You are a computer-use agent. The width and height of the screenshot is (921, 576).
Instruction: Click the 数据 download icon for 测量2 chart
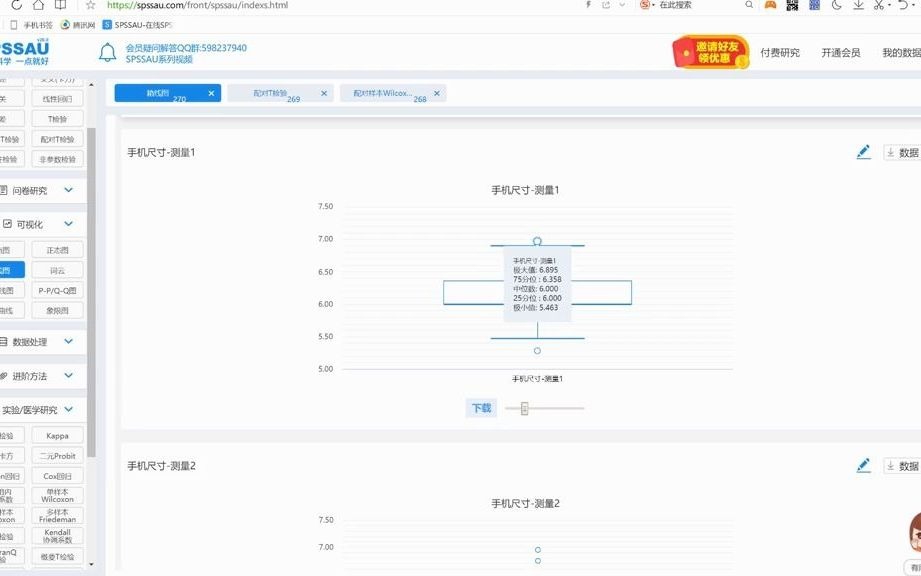click(898, 466)
